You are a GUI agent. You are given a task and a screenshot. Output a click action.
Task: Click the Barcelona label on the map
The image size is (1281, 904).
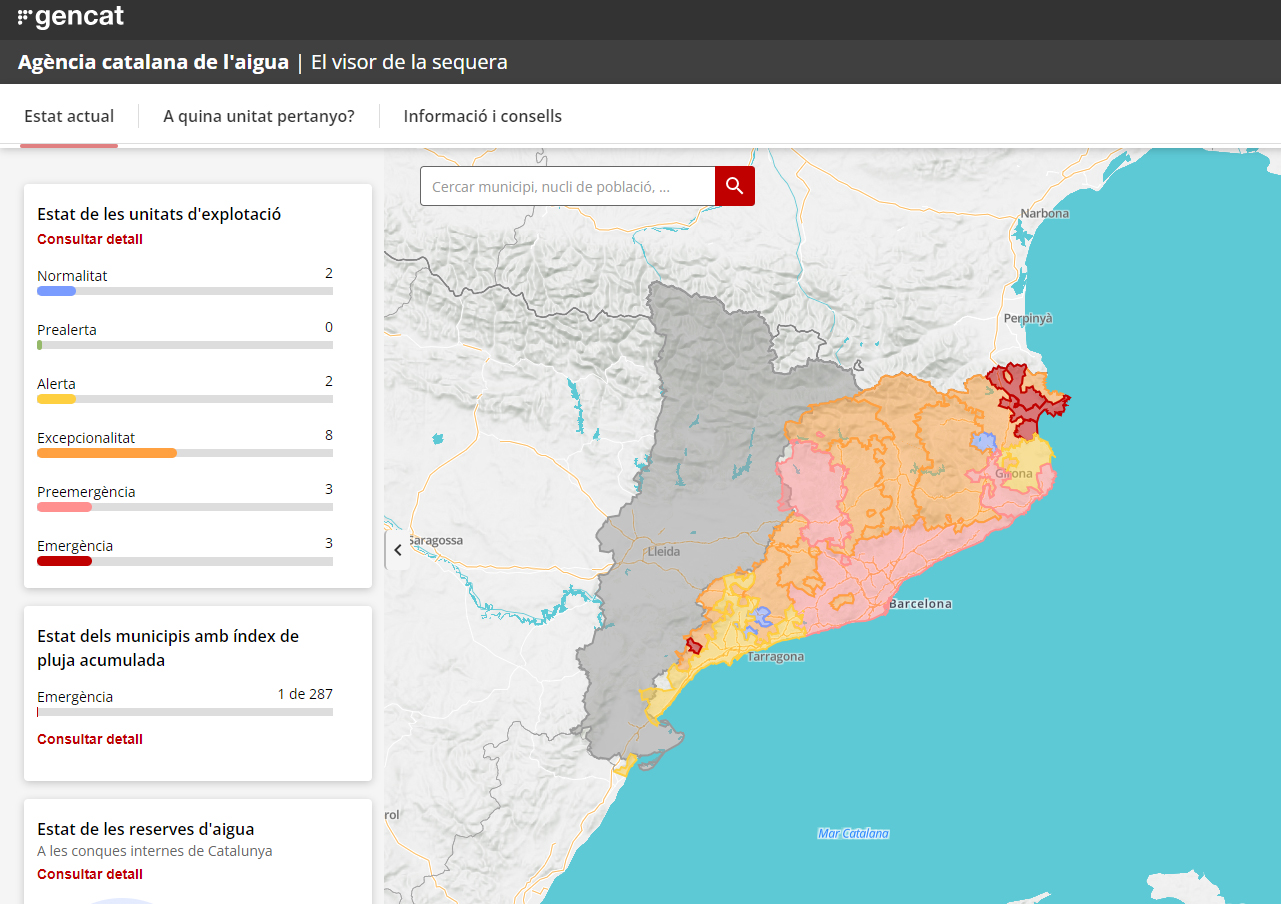click(x=920, y=604)
